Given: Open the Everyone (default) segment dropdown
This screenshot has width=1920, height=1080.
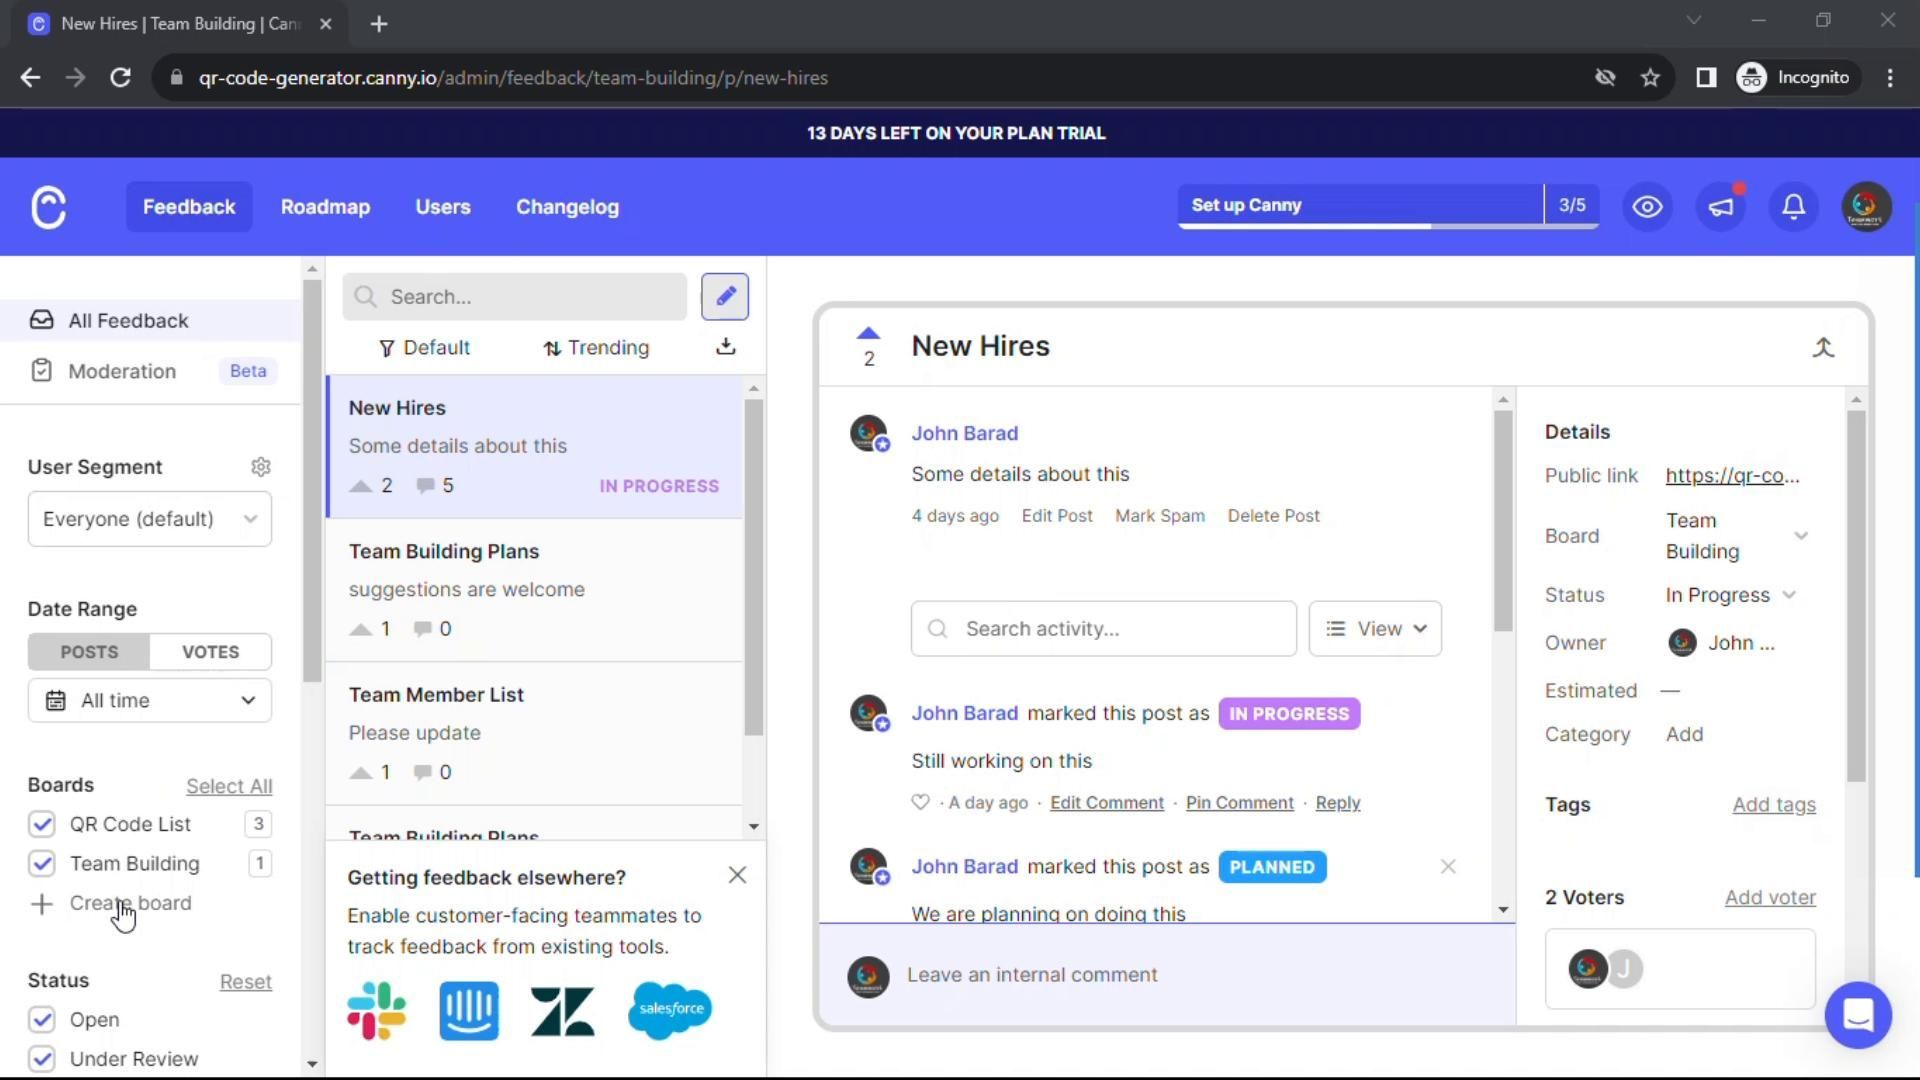Looking at the screenshot, I should point(150,519).
